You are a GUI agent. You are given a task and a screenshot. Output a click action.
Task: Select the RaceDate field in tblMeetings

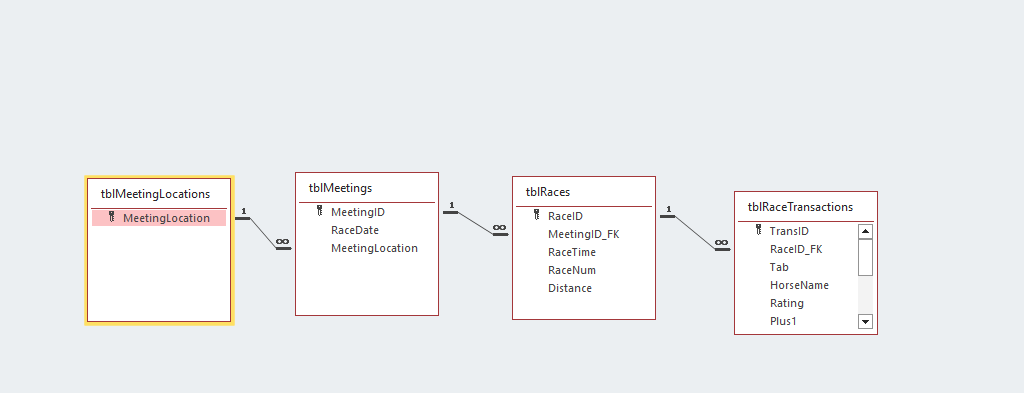pos(355,230)
